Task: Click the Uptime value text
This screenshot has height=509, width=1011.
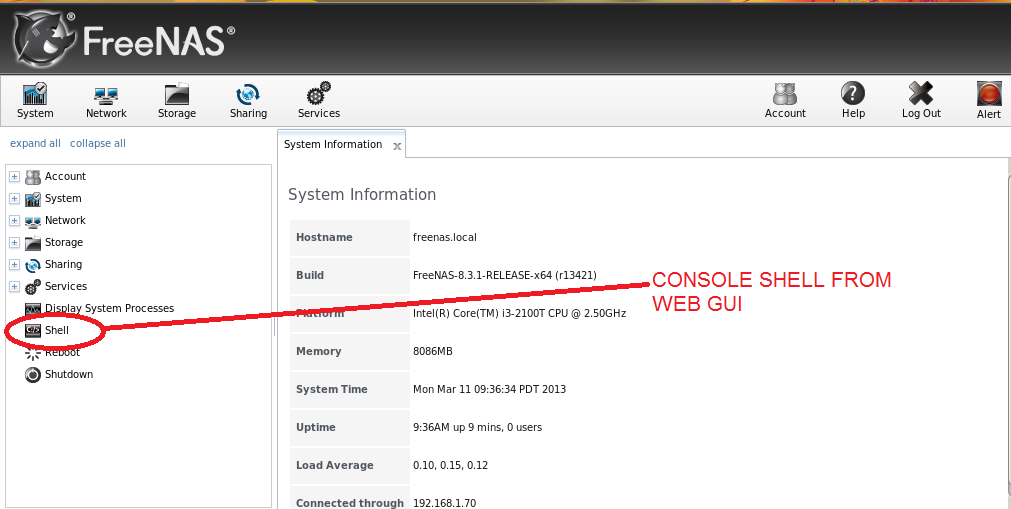Action: click(x=478, y=427)
